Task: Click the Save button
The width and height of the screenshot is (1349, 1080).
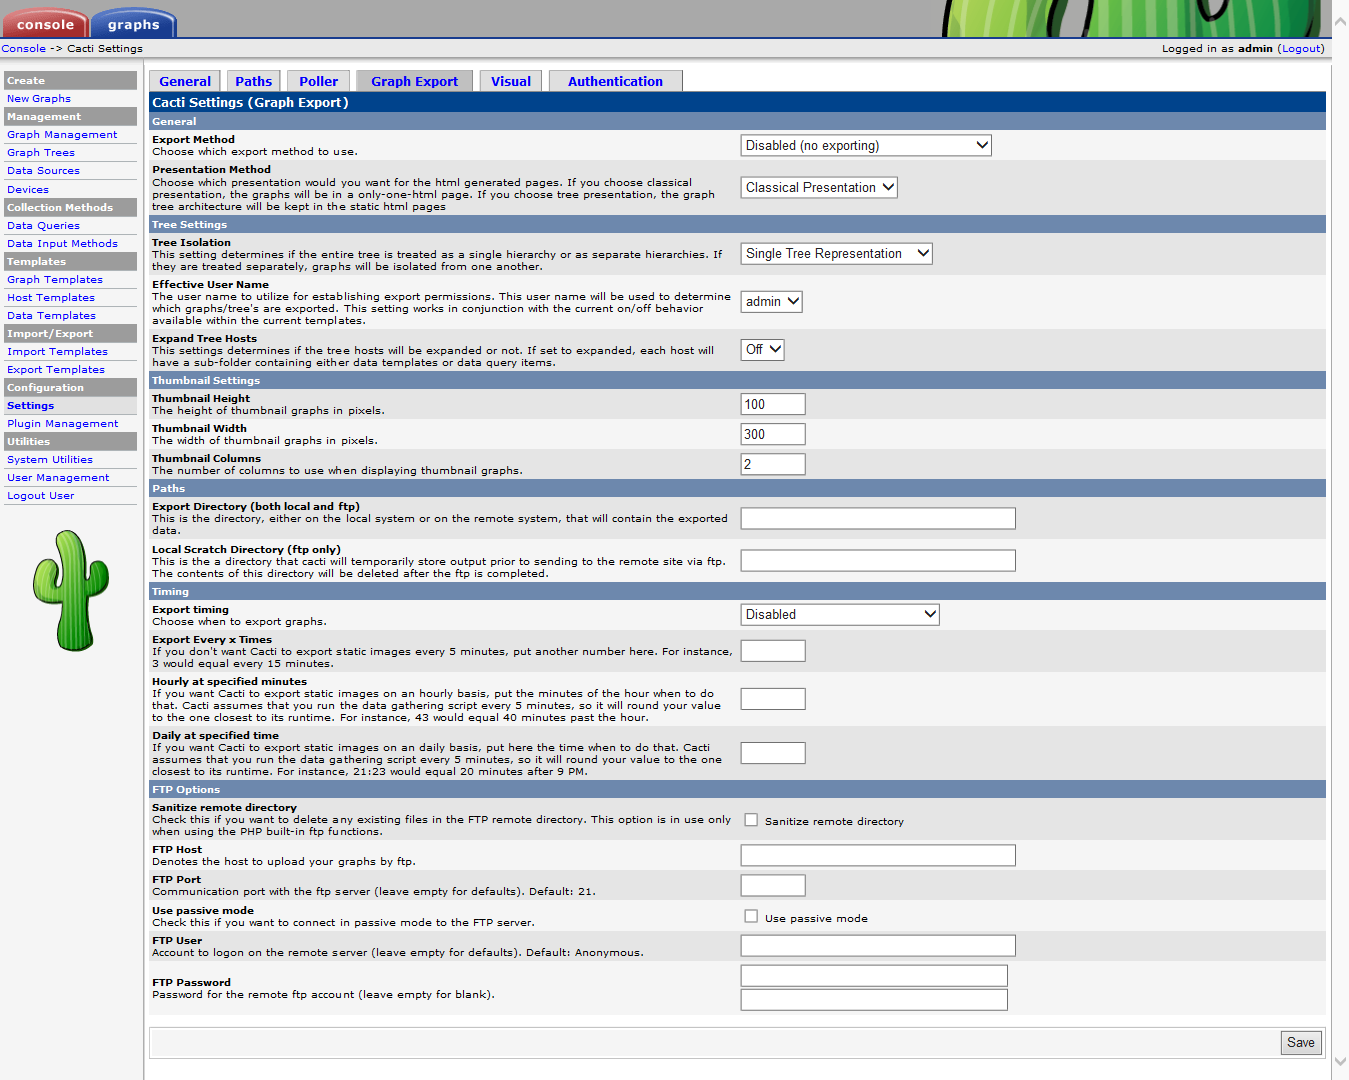Action: pos(1301,1042)
